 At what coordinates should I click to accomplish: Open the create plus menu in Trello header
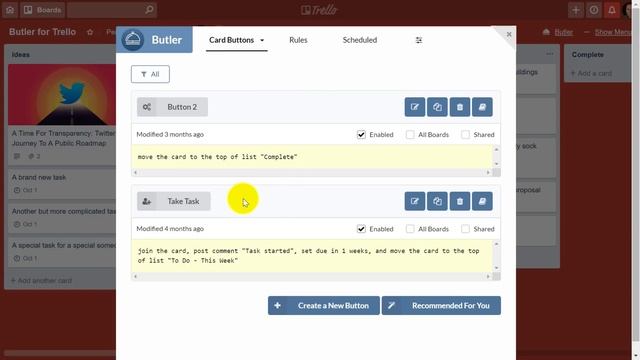576,10
